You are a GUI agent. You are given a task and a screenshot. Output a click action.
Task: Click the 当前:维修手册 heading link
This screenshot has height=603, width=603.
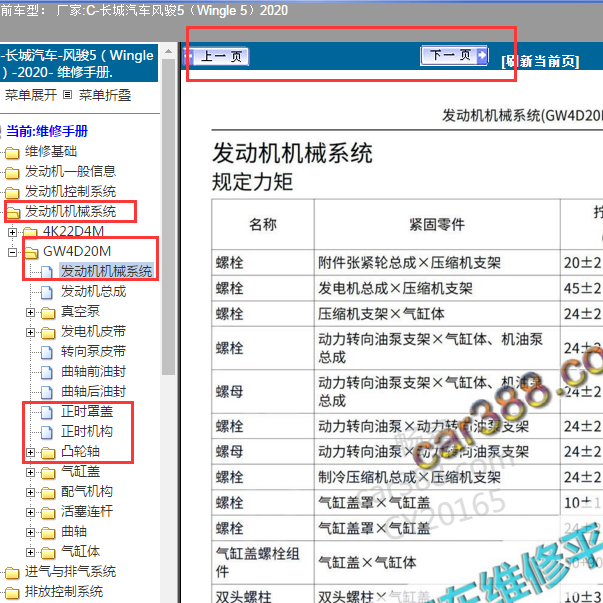47,131
